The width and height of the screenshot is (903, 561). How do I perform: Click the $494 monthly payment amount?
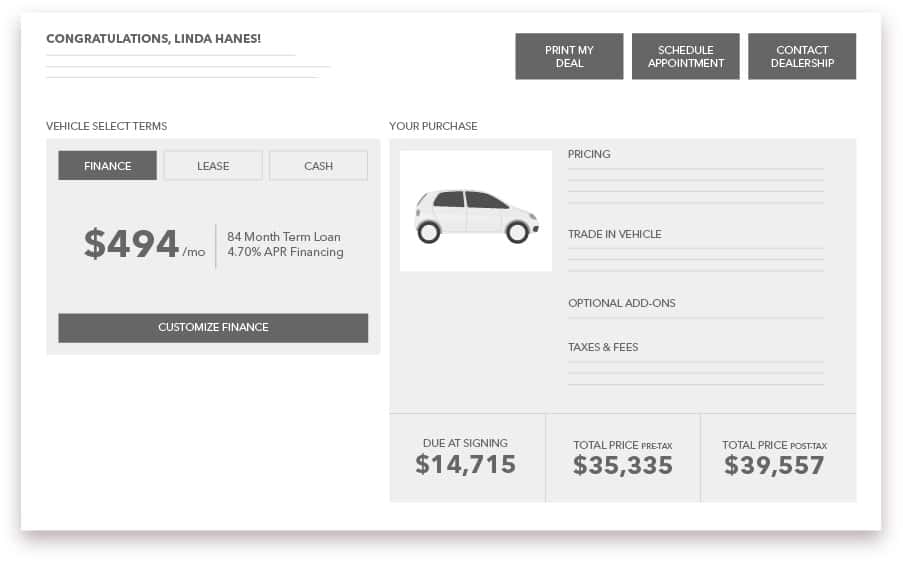131,244
